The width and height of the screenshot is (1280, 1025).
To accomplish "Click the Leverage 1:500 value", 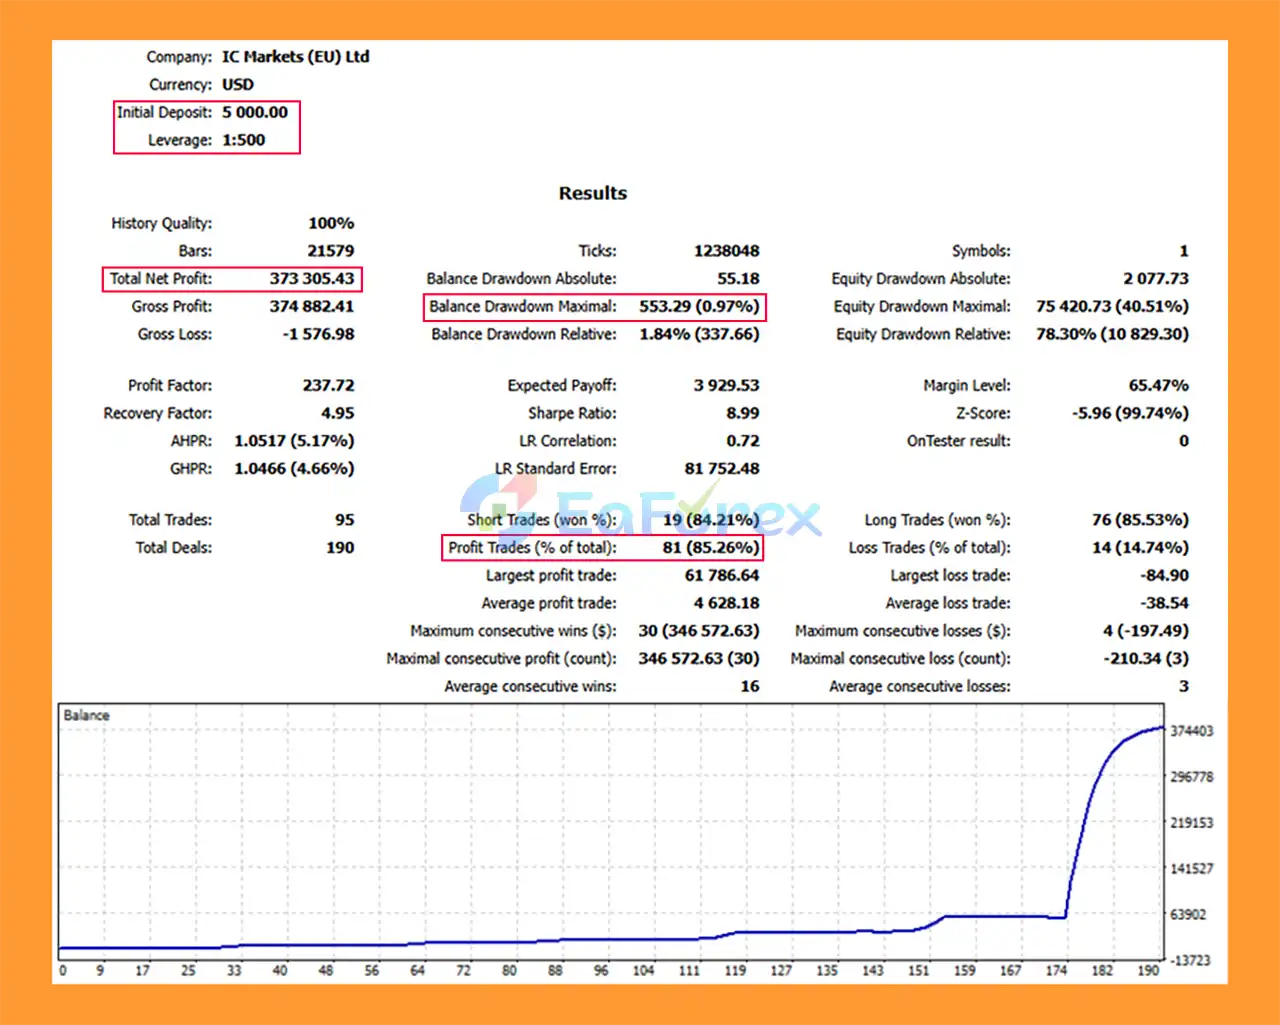I will [x=243, y=140].
